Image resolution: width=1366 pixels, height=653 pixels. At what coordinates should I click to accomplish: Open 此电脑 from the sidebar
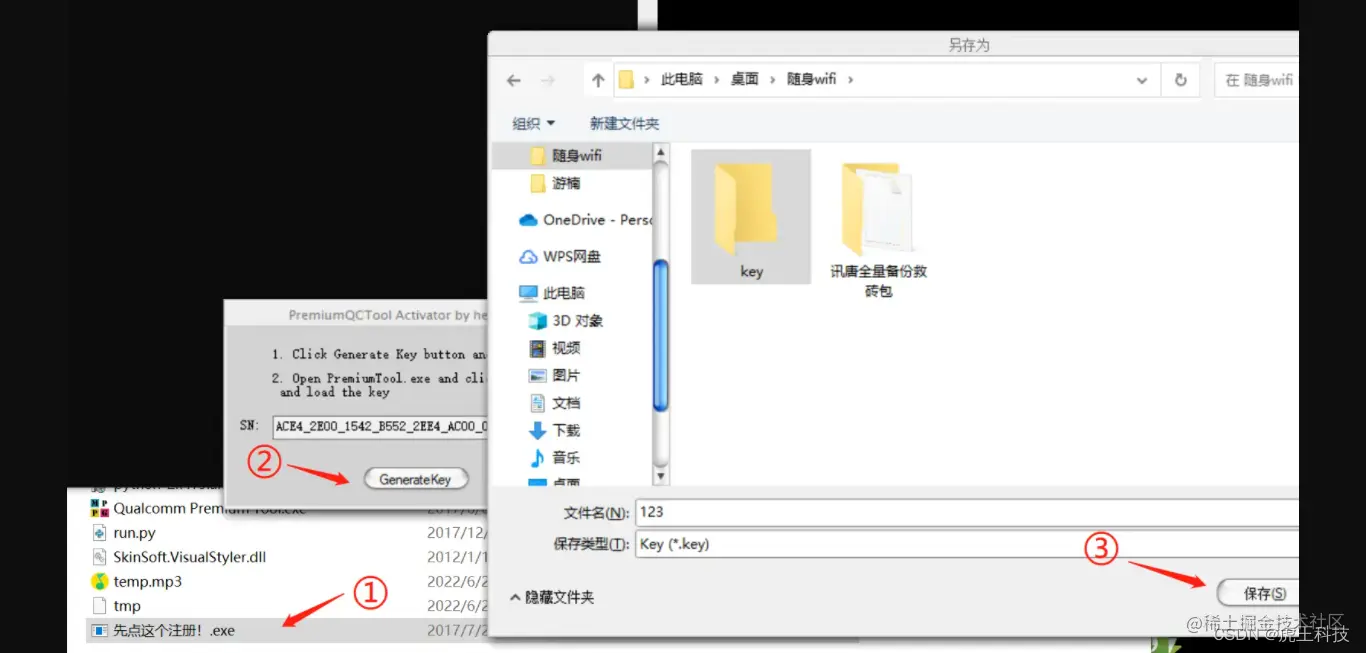point(562,292)
